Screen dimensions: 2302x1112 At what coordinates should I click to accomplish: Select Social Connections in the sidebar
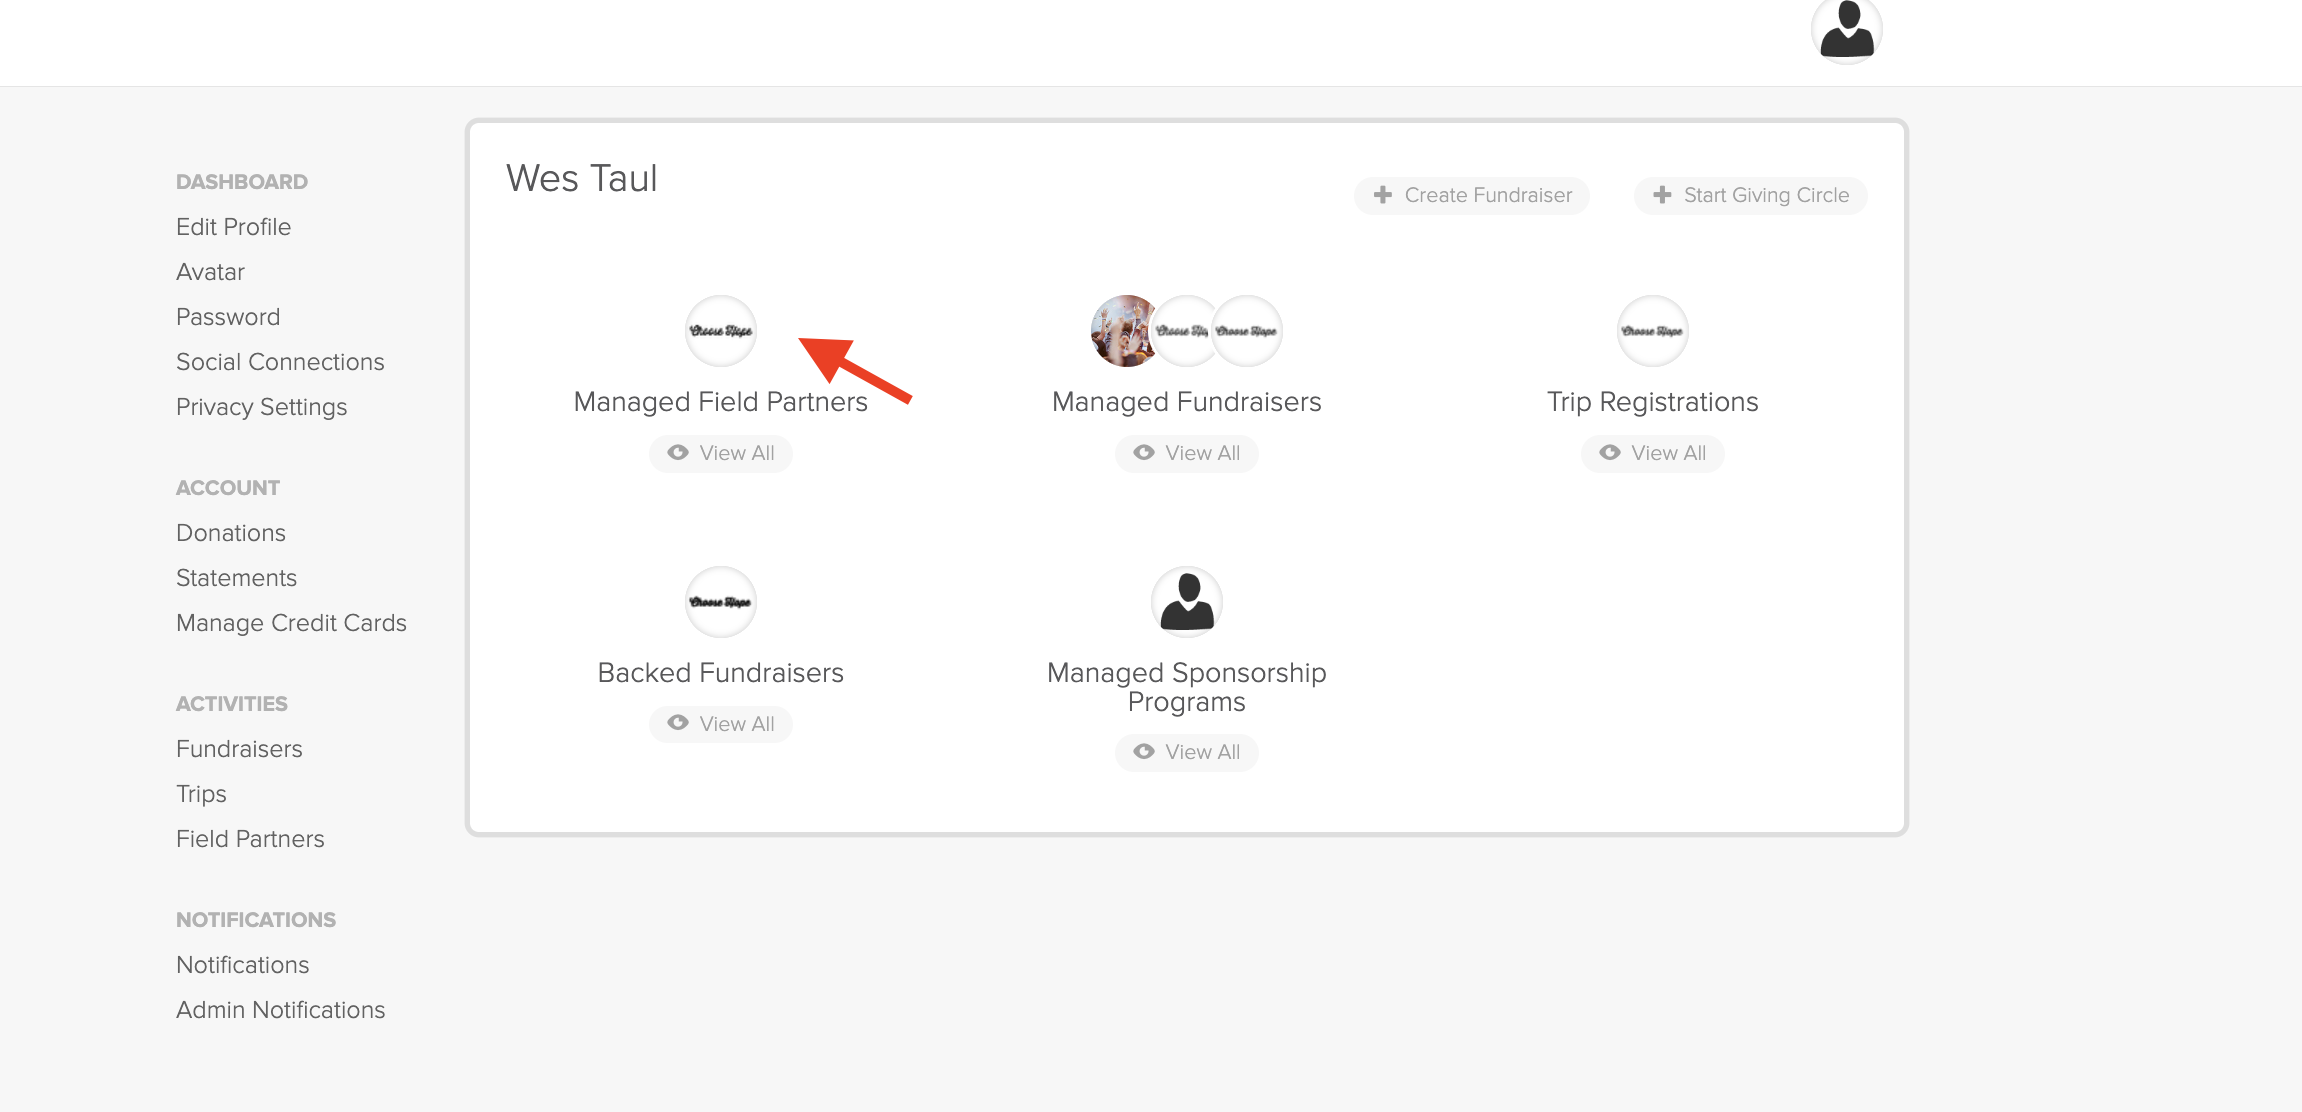280,362
